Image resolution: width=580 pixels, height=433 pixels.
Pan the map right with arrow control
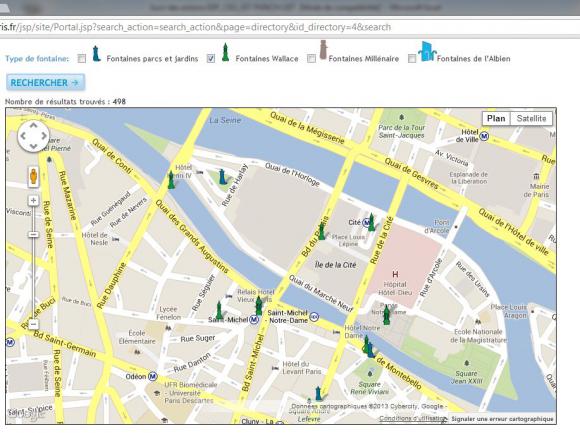(x=44, y=136)
